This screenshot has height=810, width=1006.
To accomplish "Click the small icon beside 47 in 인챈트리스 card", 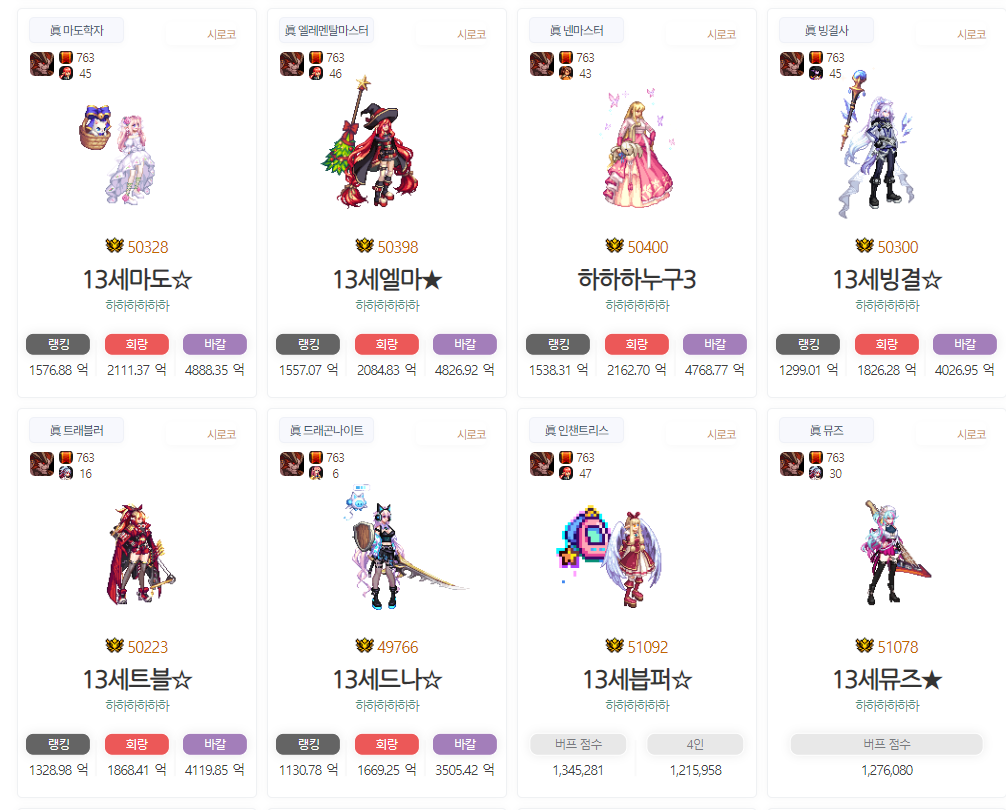I will pos(566,473).
